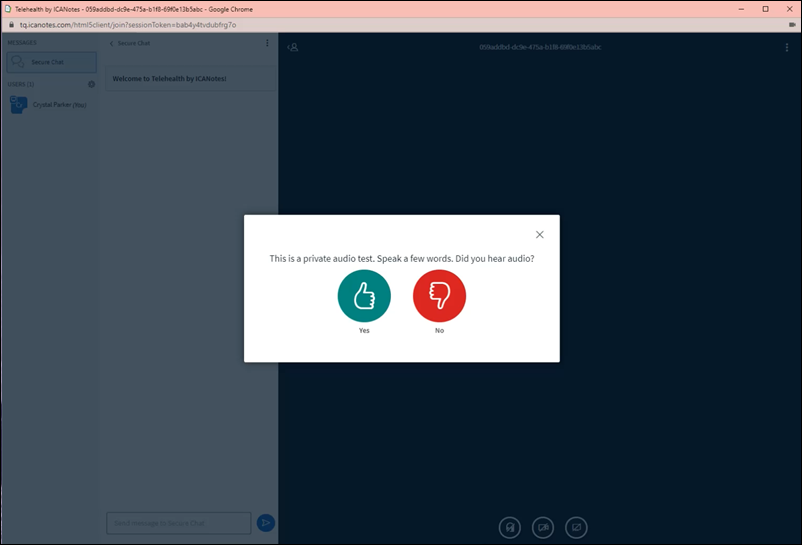The height and width of the screenshot is (545, 802).
Task: Toggle the users list panel icon
Action: (x=293, y=47)
